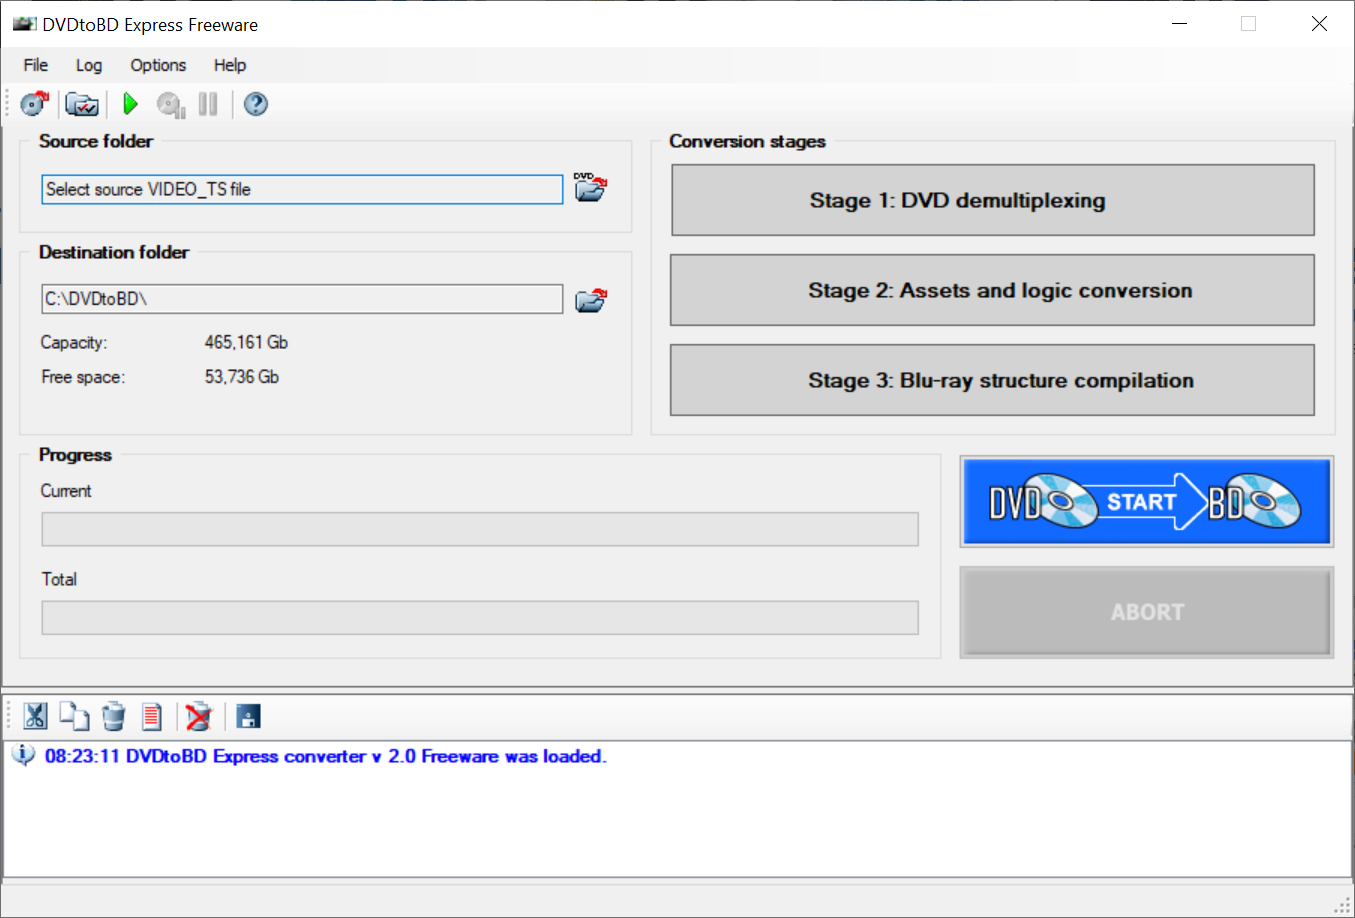Screen dimensions: 1355x918
Task: Click the info icon beside the log entry
Action: coord(23,755)
